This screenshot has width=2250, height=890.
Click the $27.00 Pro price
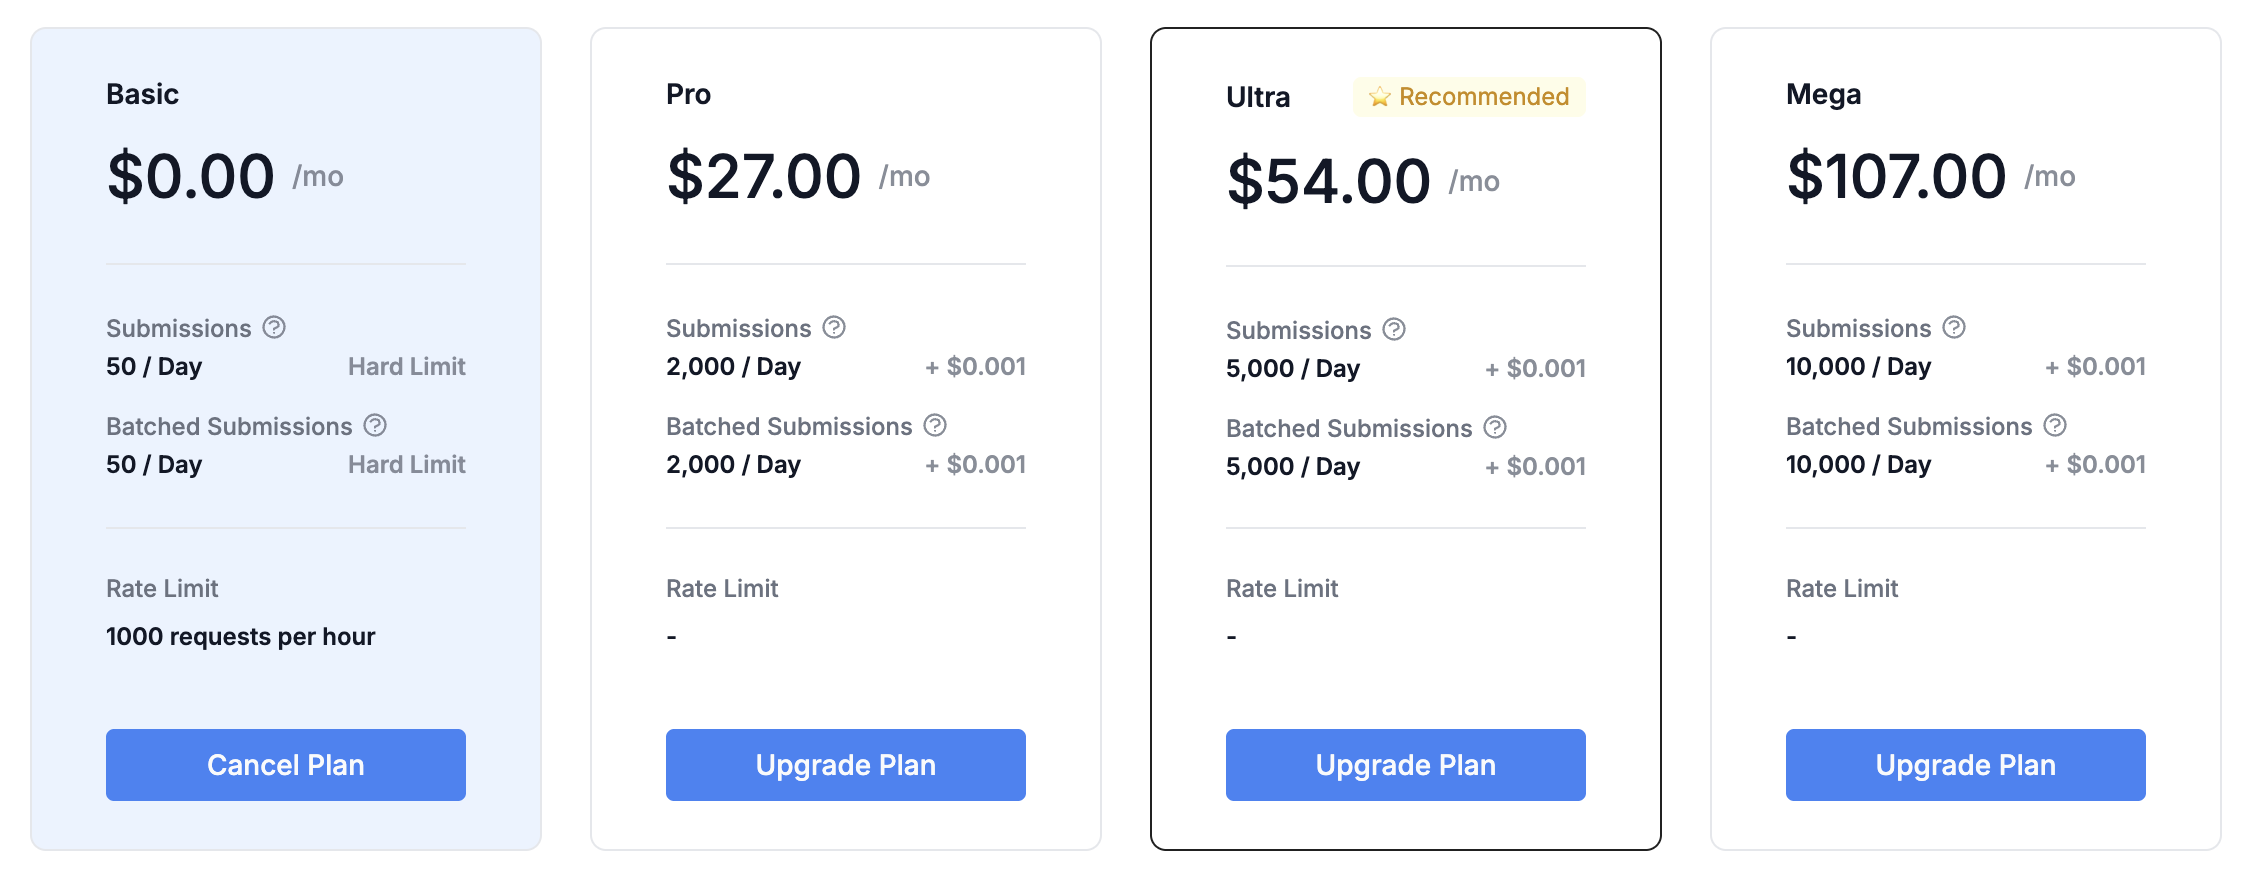coord(764,176)
